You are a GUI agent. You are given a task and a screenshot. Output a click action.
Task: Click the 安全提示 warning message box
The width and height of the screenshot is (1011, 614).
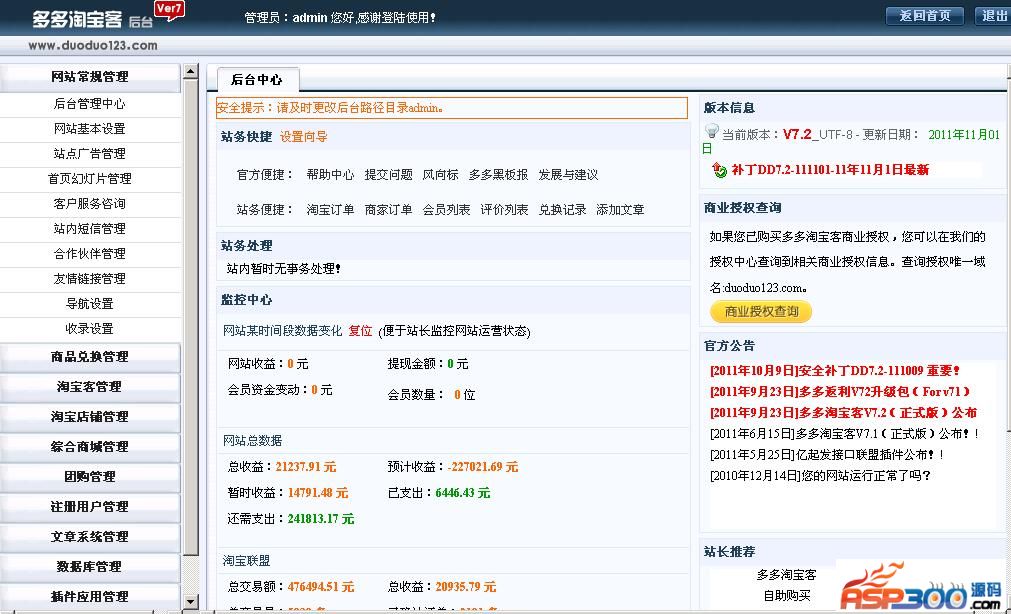(x=452, y=108)
